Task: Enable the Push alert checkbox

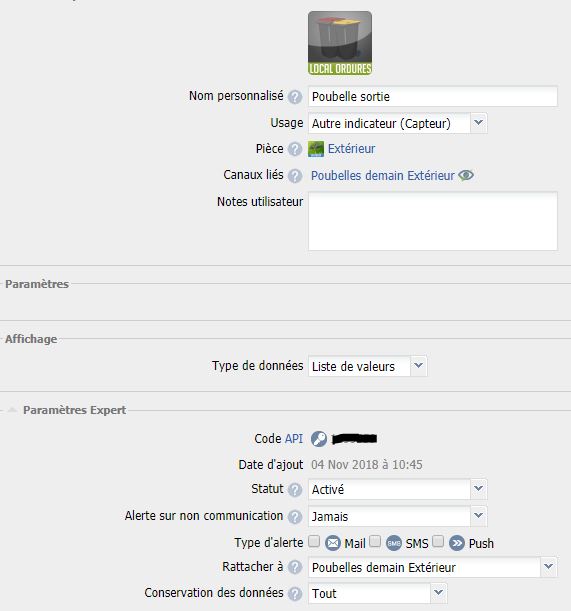Action: pyautogui.click(x=438, y=541)
